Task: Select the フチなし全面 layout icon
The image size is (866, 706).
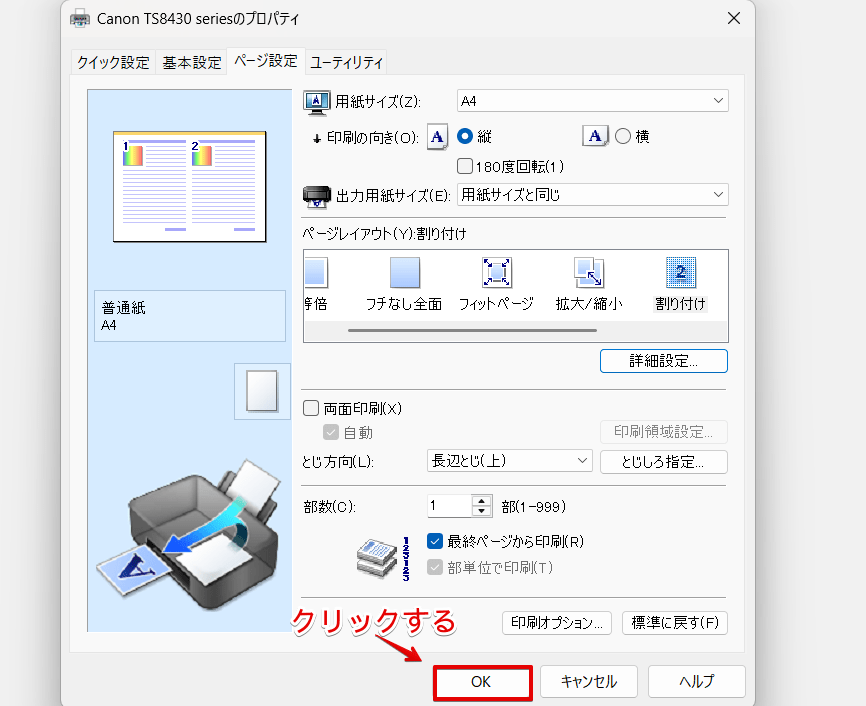Action: [x=404, y=272]
